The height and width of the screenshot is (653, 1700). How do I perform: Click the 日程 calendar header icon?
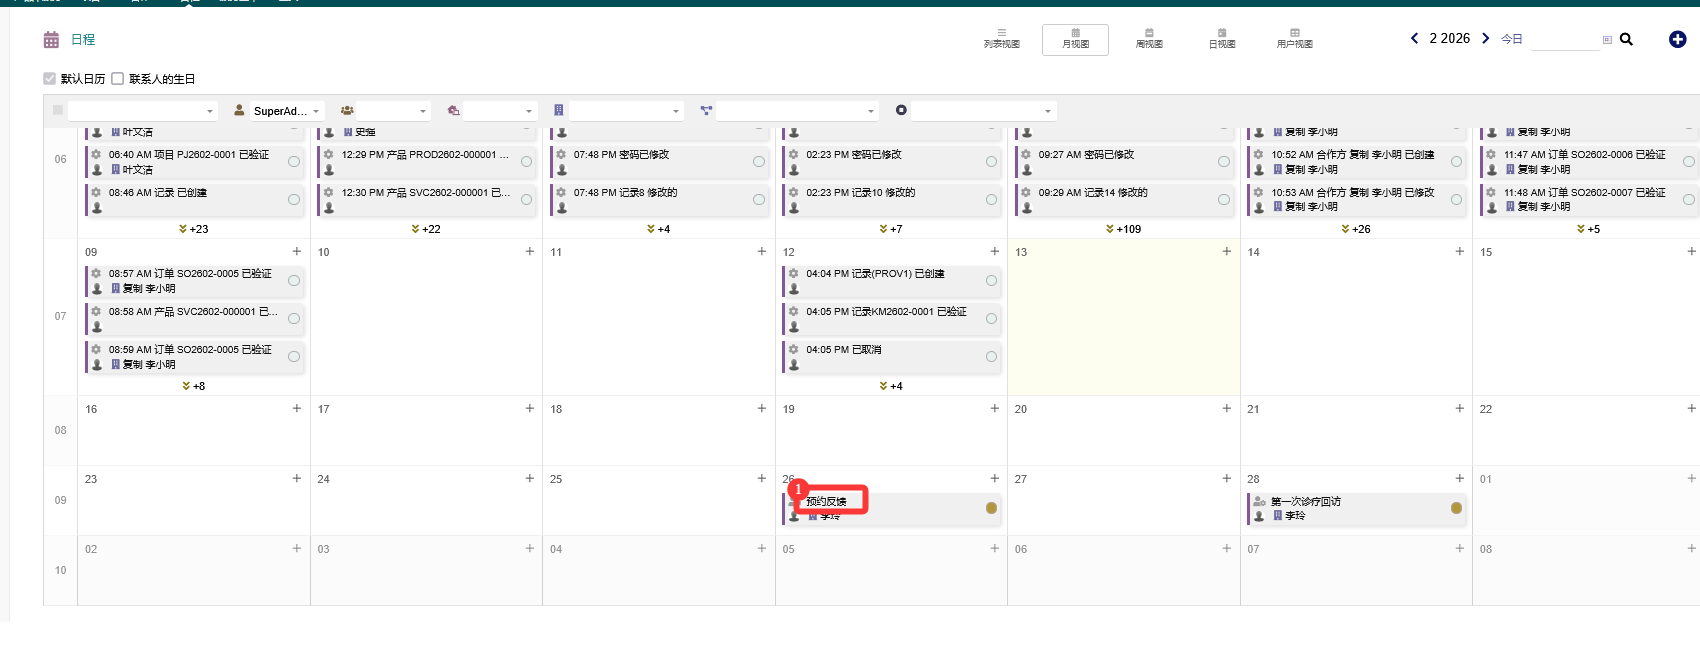(x=51, y=40)
